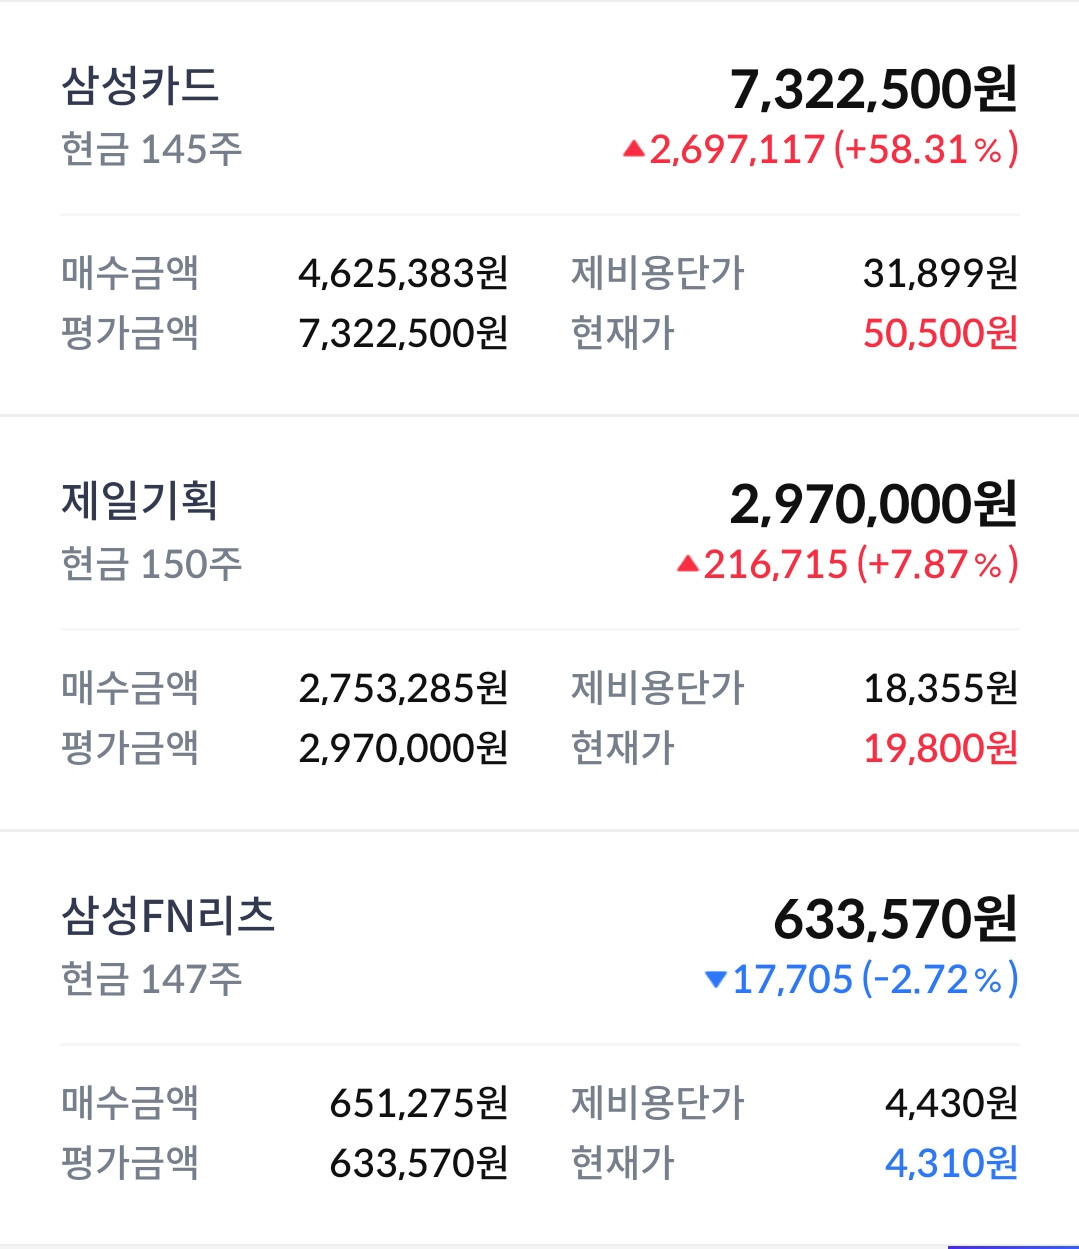Image resolution: width=1079 pixels, height=1249 pixels.
Task: Click the 삼성카드 purchase amount 4,625,383원
Action: click(x=403, y=273)
